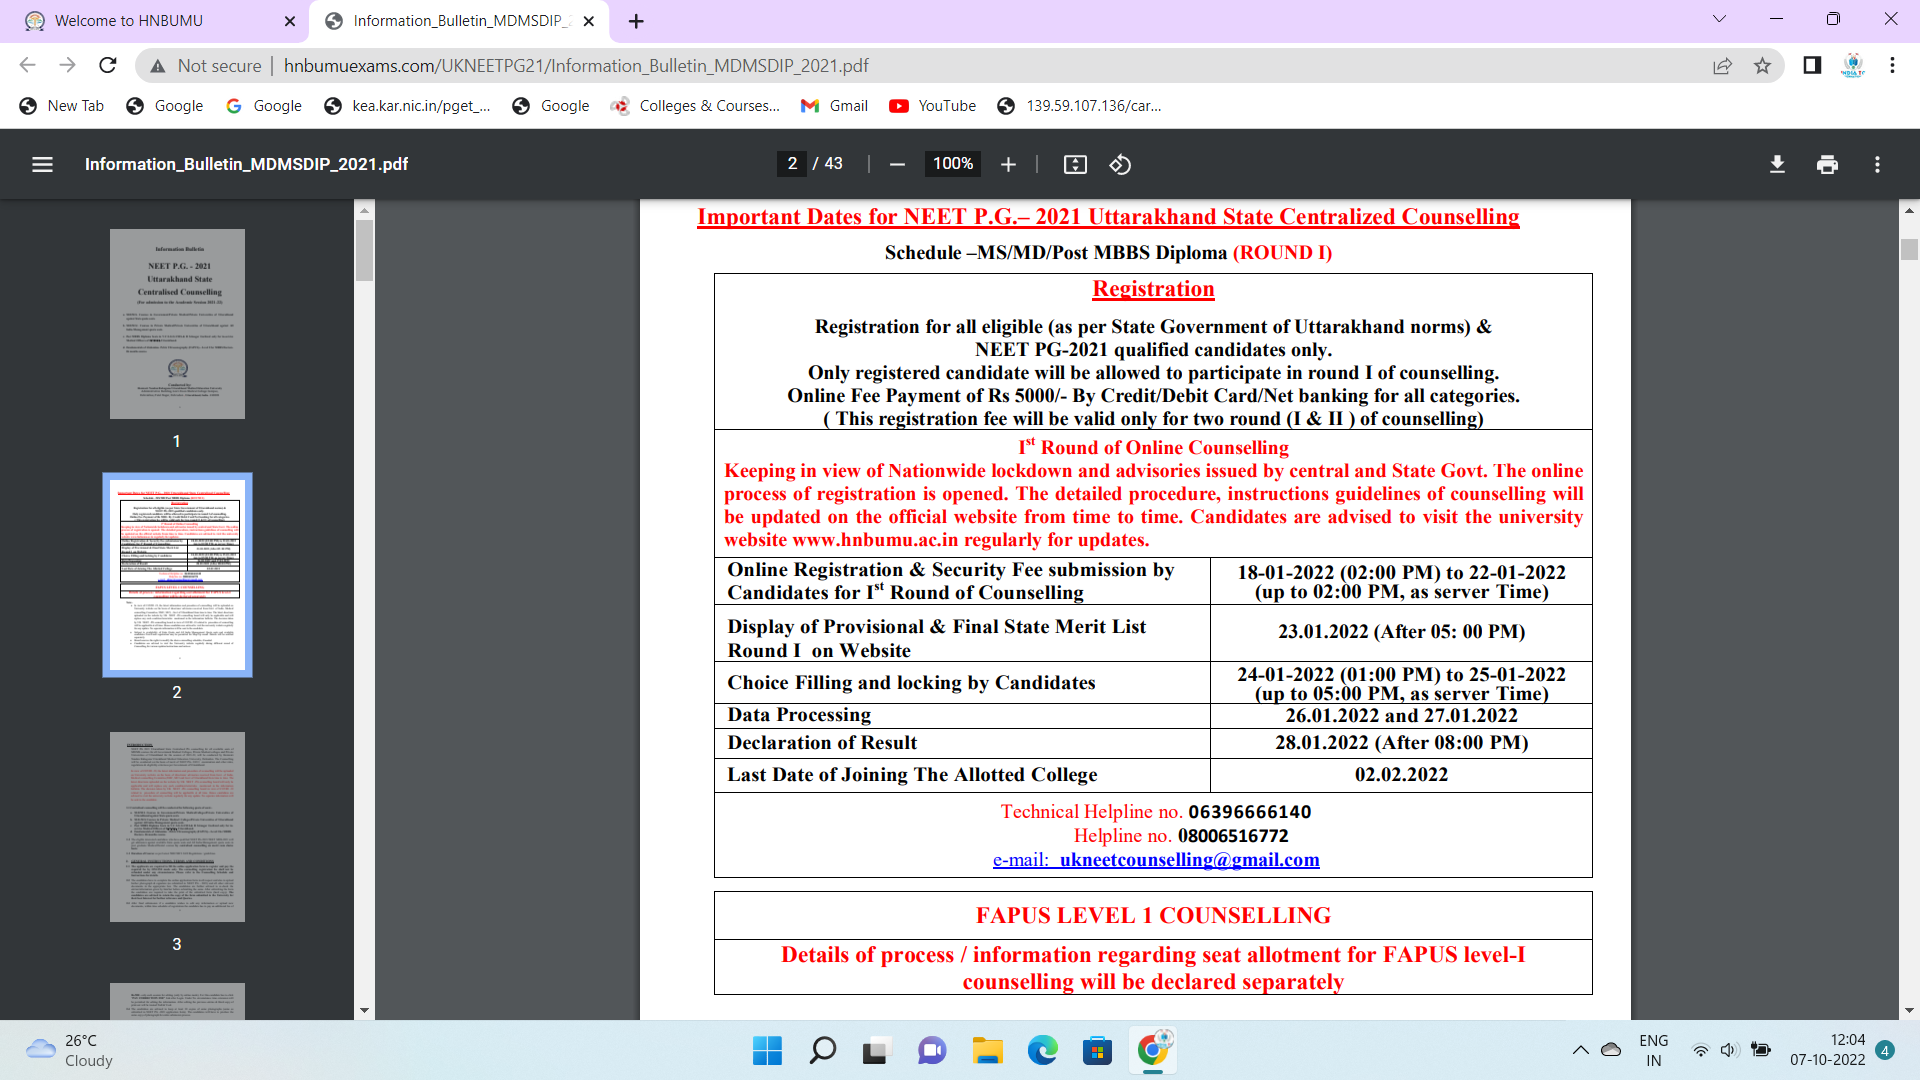Open a new browser tab
This screenshot has width=1920, height=1080.
pyautogui.click(x=636, y=21)
